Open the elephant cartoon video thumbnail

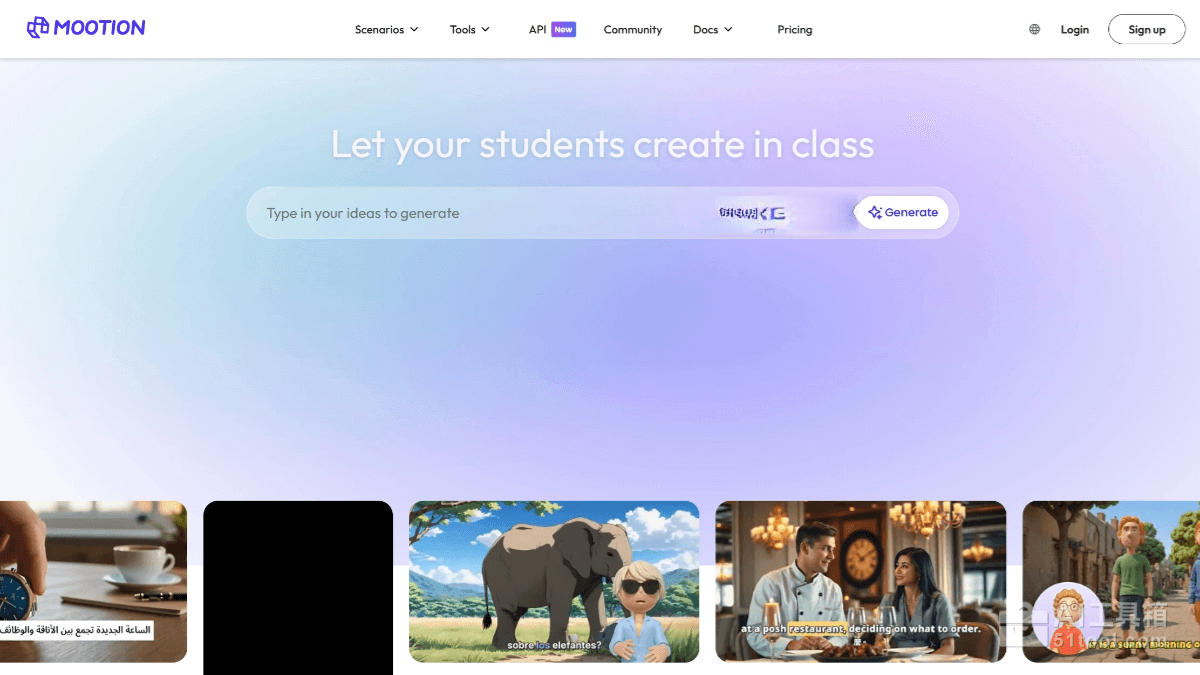pos(554,581)
